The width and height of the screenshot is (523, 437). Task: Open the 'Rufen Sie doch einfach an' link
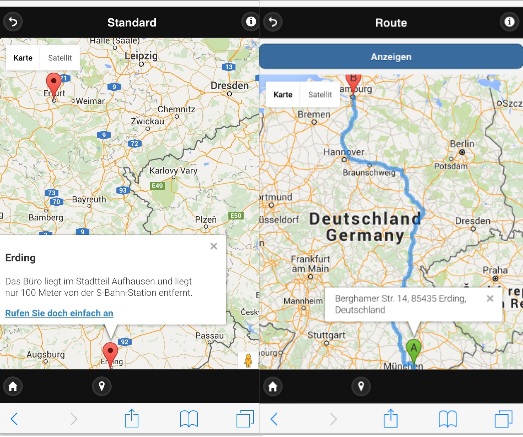59,313
